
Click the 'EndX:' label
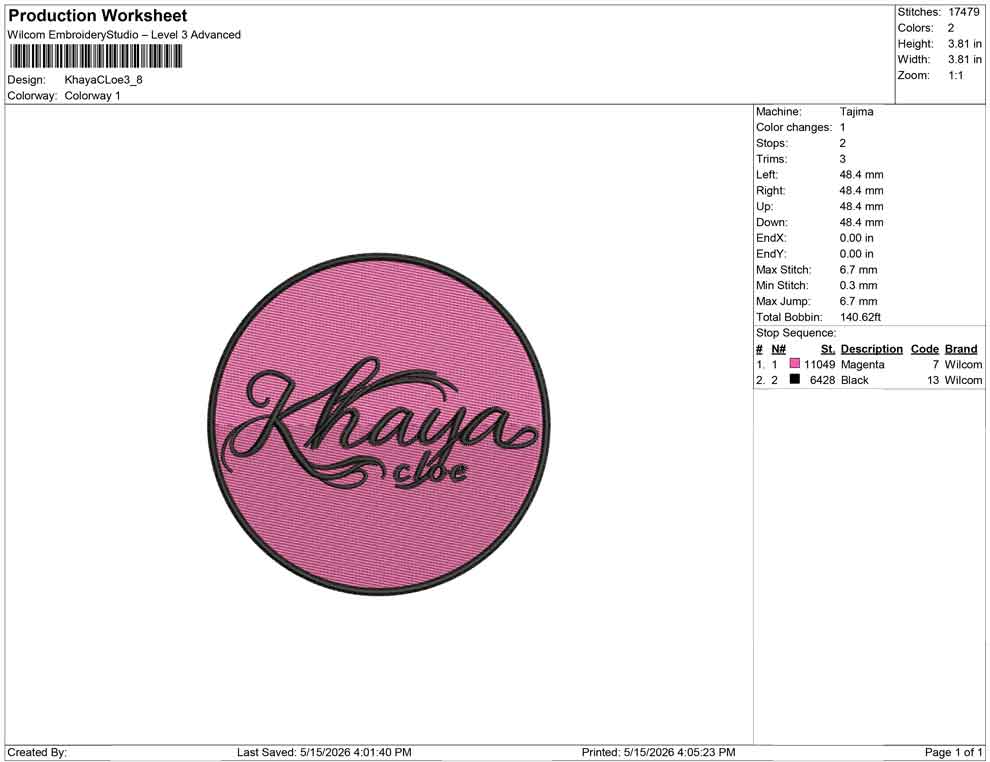click(x=771, y=238)
